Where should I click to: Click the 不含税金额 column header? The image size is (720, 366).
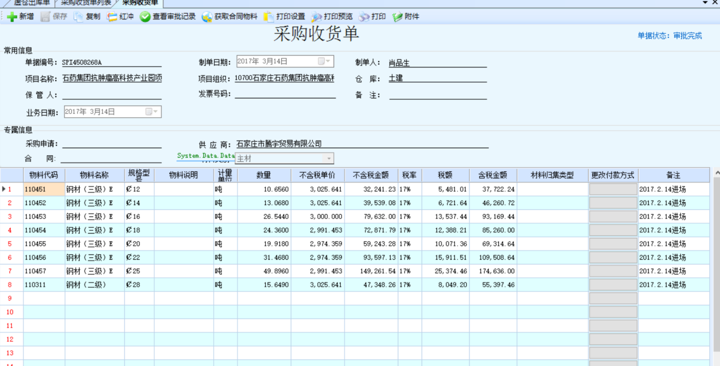tap(371, 175)
